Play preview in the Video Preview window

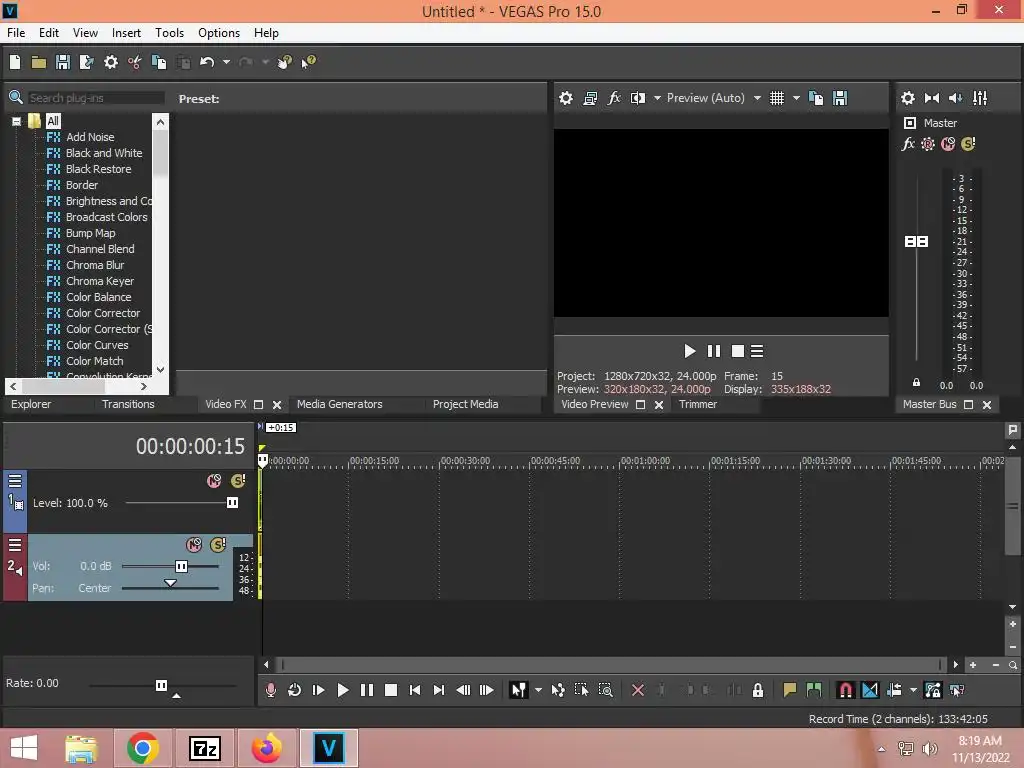point(690,351)
